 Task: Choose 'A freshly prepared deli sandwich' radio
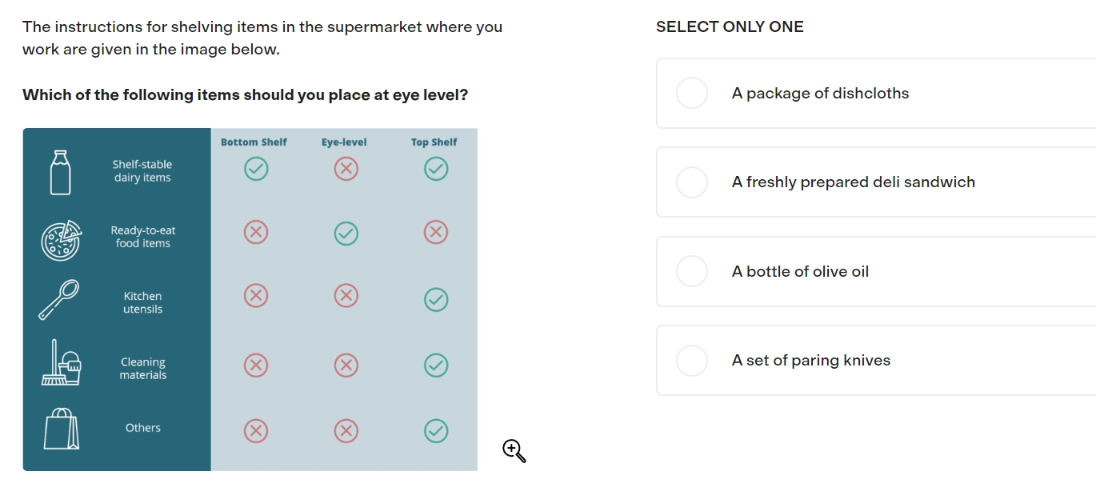click(692, 182)
